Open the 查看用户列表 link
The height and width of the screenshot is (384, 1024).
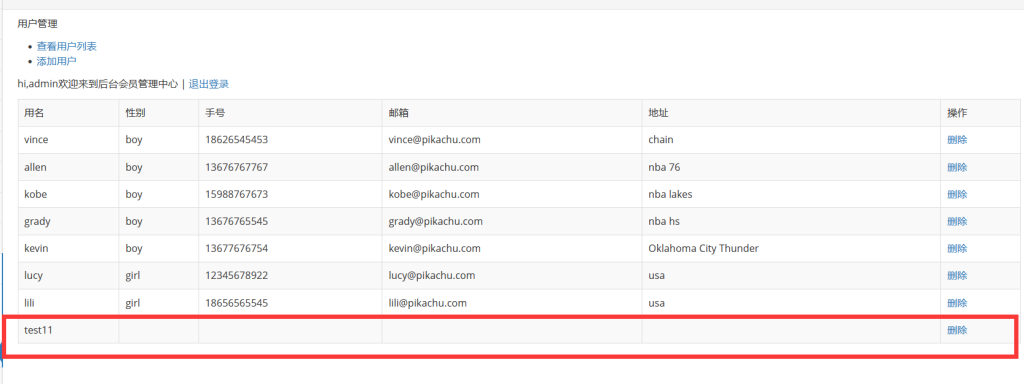(67, 46)
